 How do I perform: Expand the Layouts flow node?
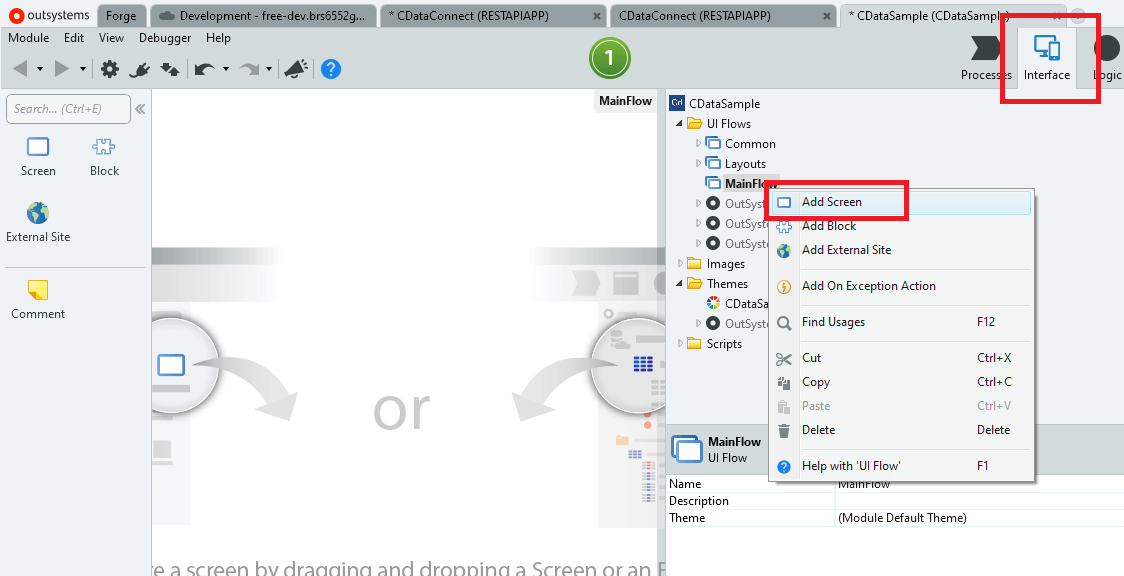click(698, 163)
